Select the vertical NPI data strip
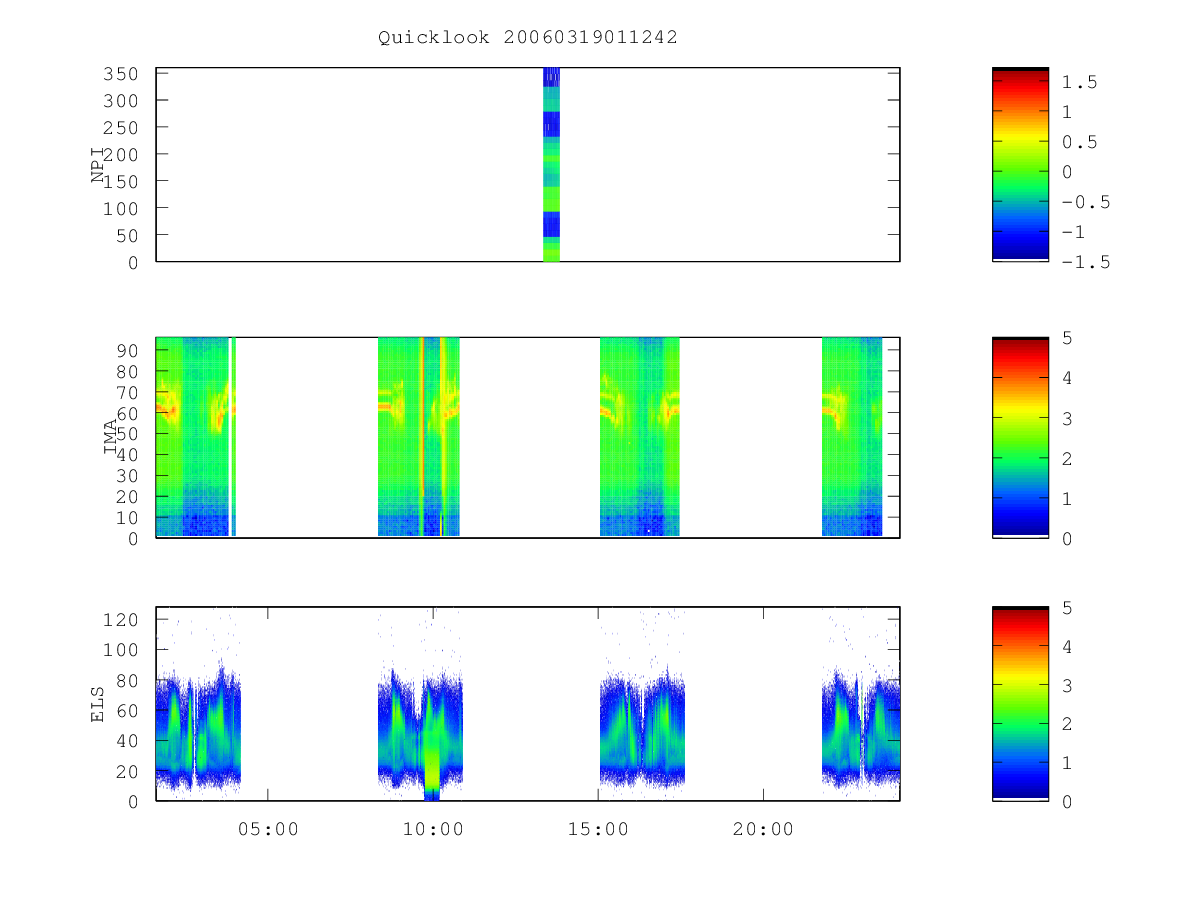Viewport: 1200px width, 900px height. click(x=551, y=164)
